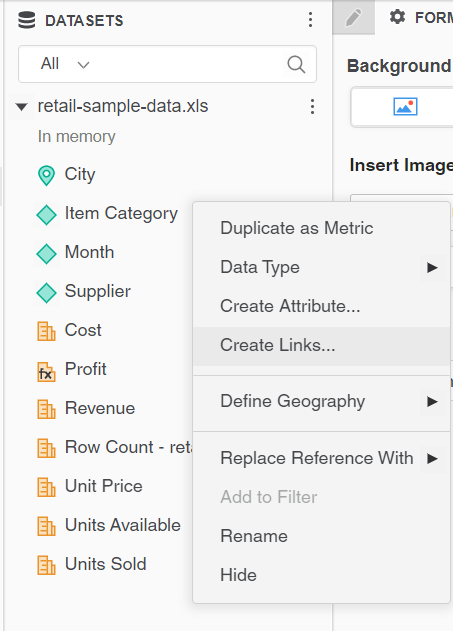Click the search magnifier icon in datasets

point(297,64)
